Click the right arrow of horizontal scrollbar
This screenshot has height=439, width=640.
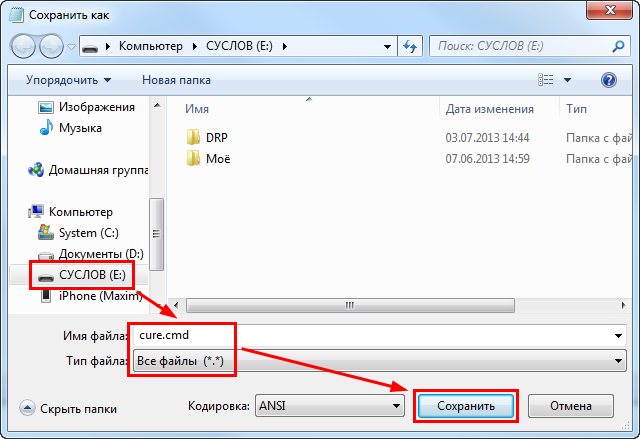coord(623,305)
